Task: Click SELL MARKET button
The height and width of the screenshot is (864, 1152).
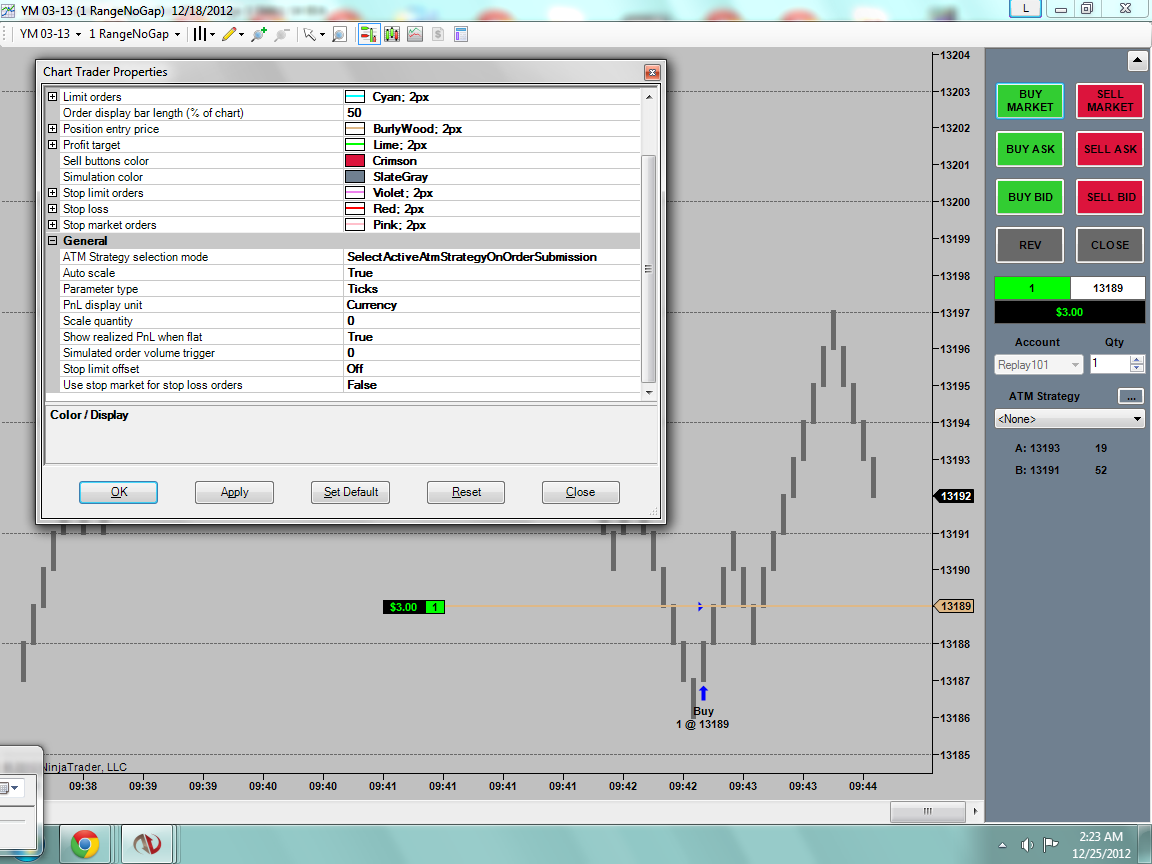Action: coord(1110,101)
